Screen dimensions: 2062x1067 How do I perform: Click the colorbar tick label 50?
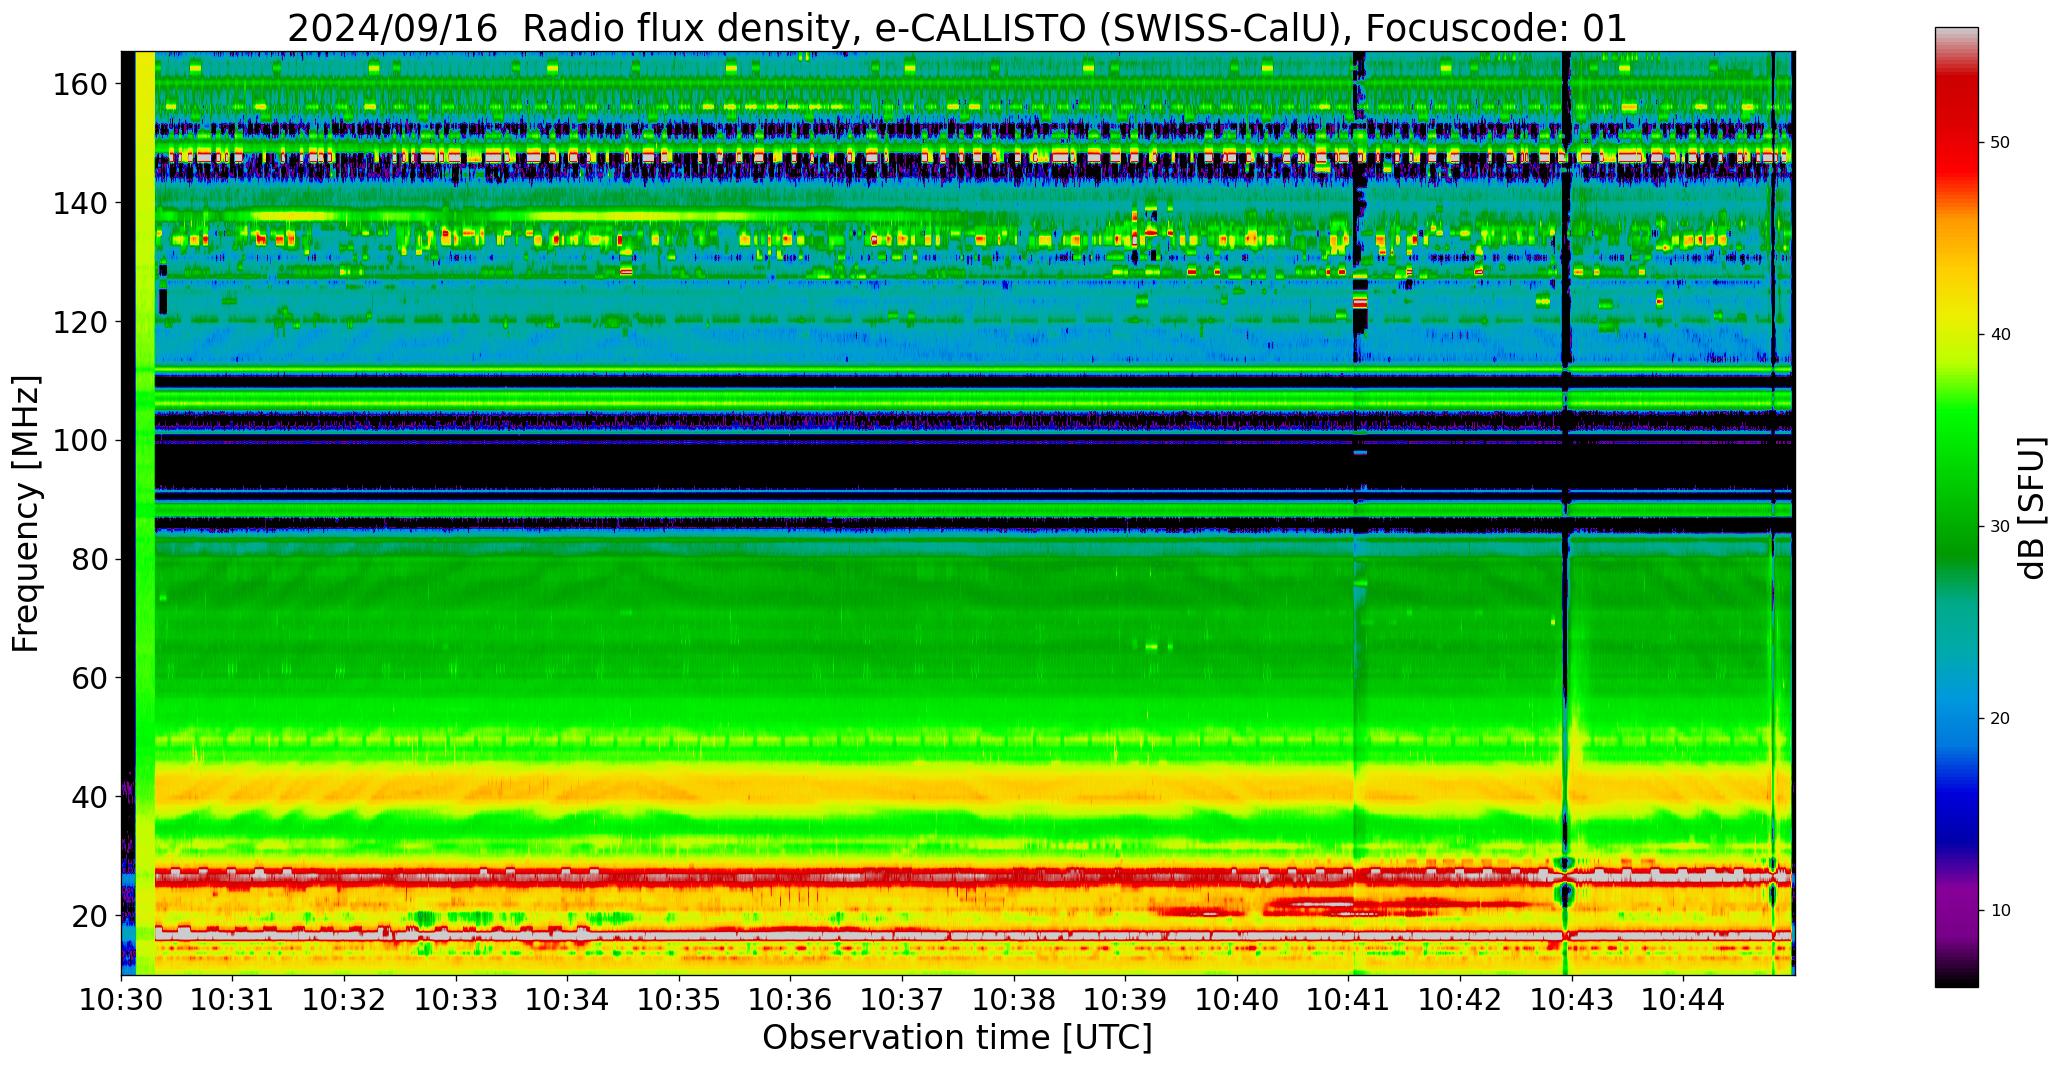(2000, 143)
